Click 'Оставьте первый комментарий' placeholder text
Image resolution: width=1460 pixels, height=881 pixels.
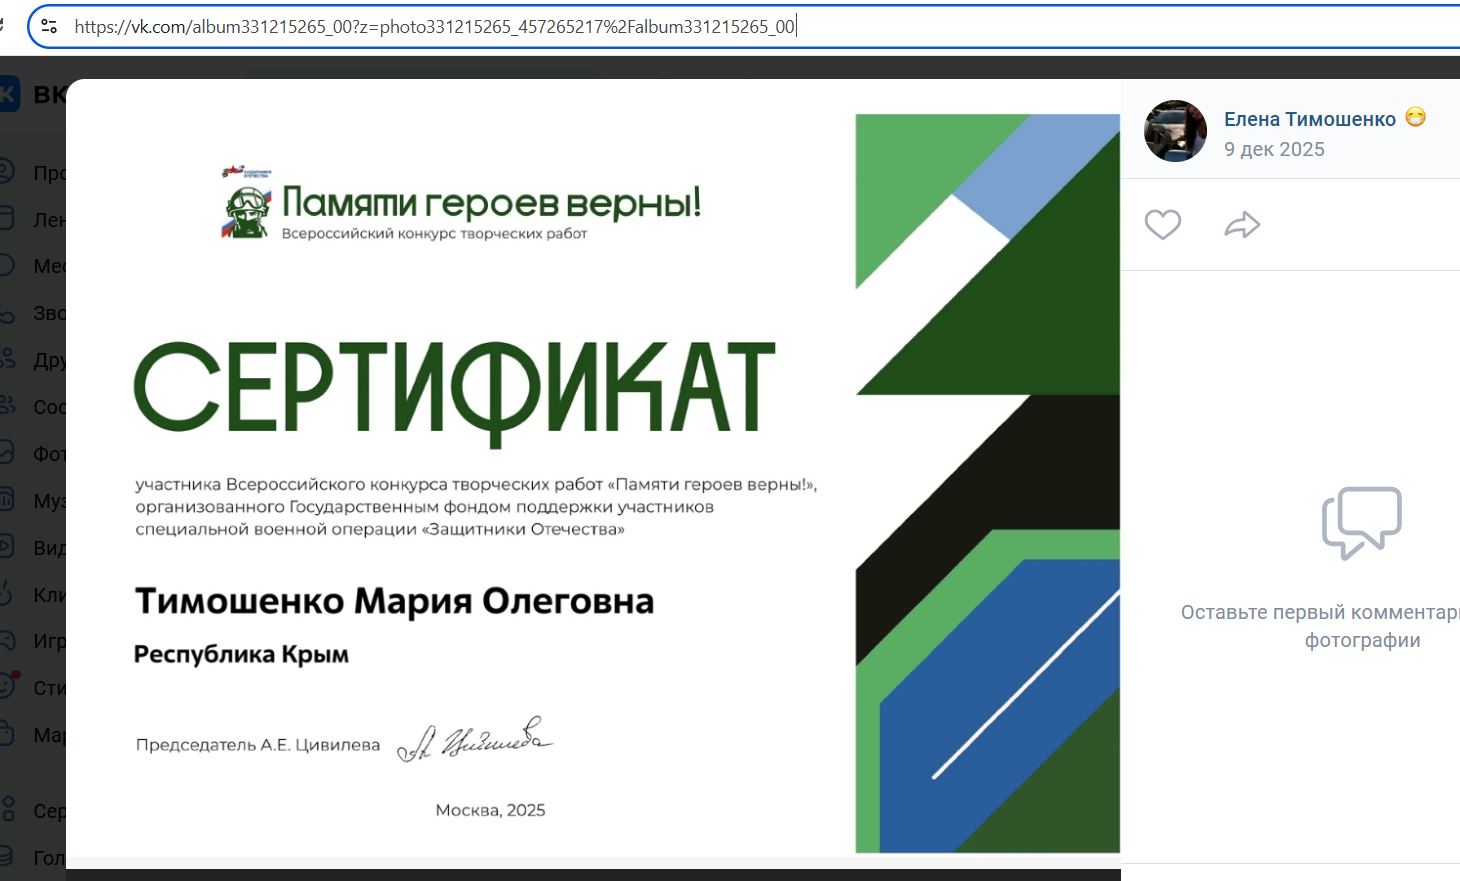point(1320,626)
